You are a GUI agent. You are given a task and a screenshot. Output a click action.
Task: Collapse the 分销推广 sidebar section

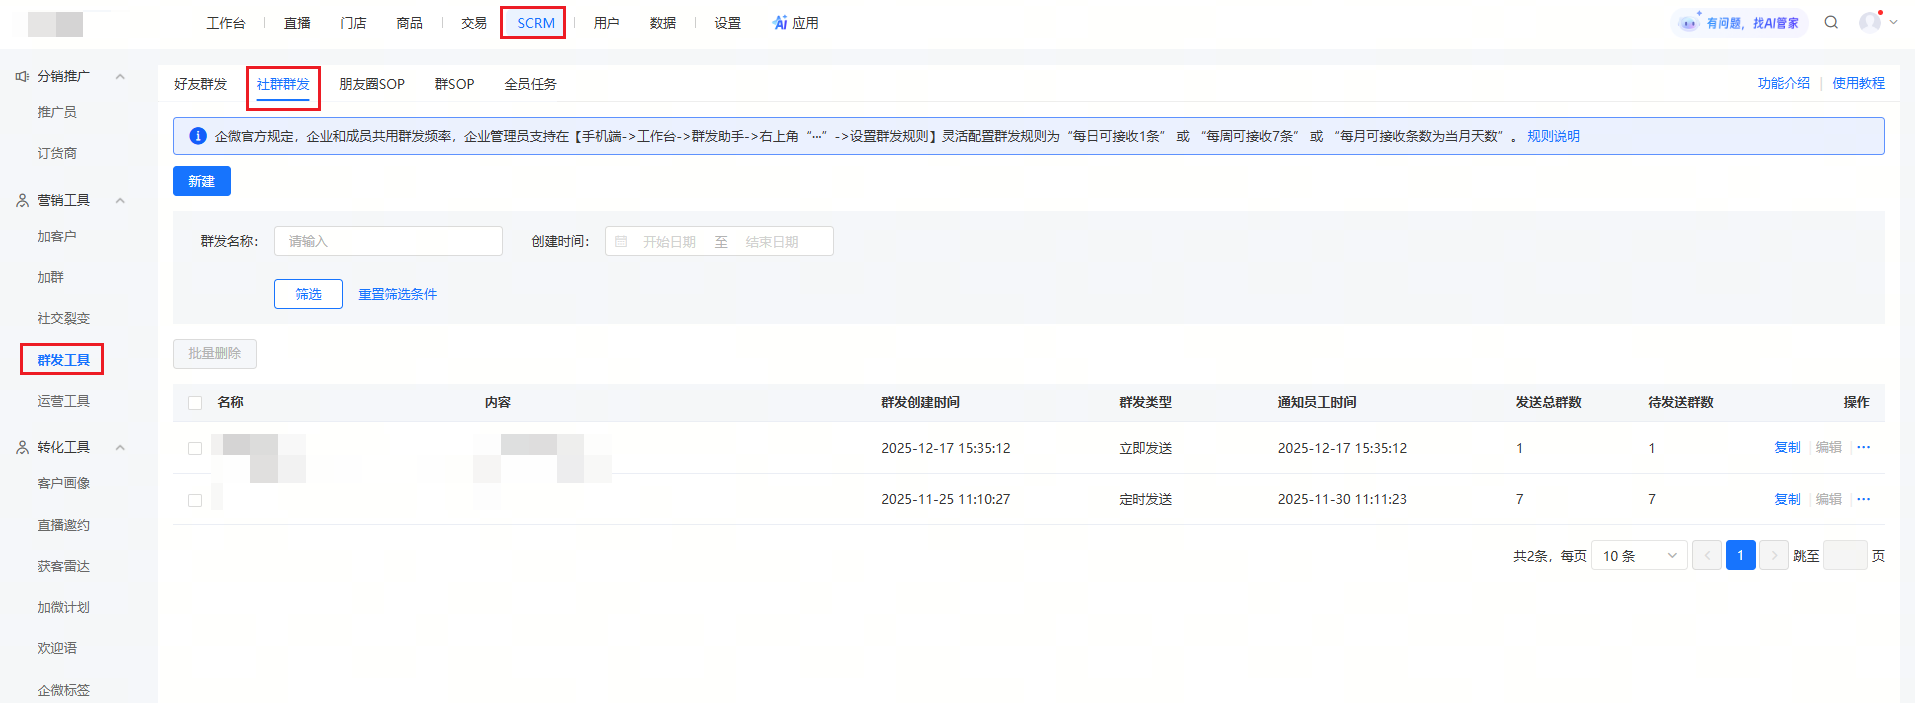[120, 76]
